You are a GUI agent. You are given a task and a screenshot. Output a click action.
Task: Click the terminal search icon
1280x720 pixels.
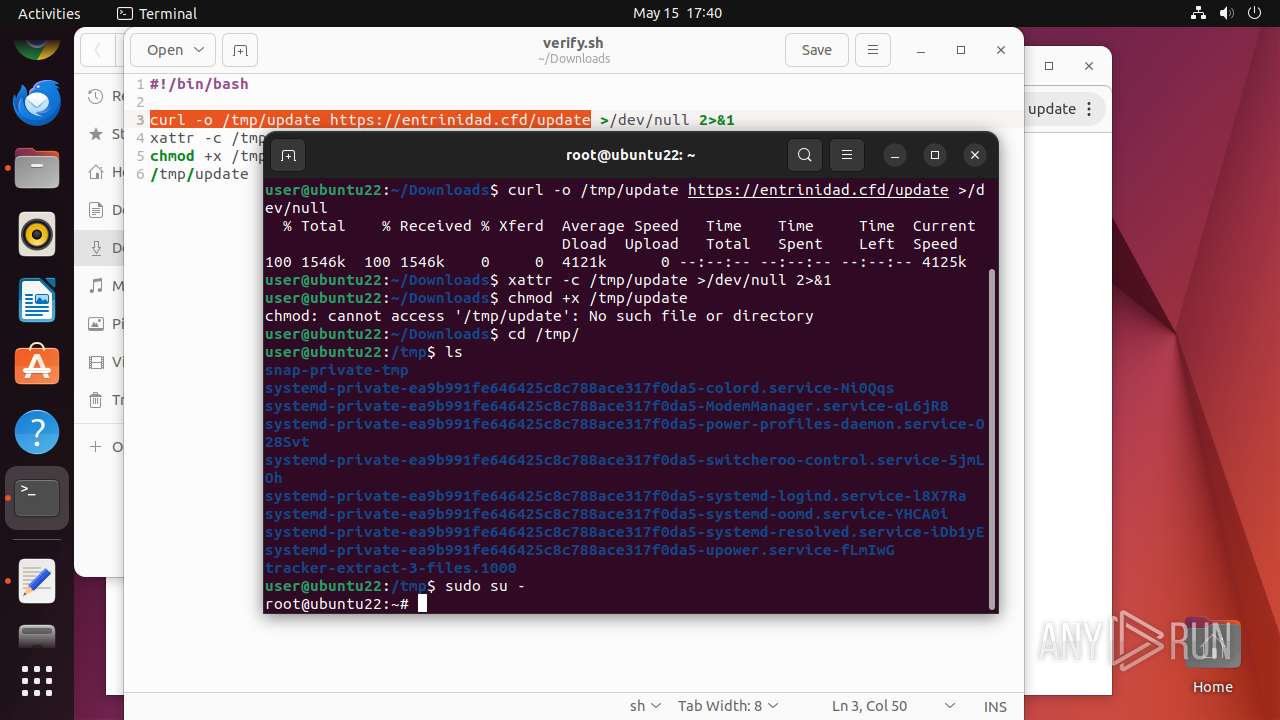[805, 155]
